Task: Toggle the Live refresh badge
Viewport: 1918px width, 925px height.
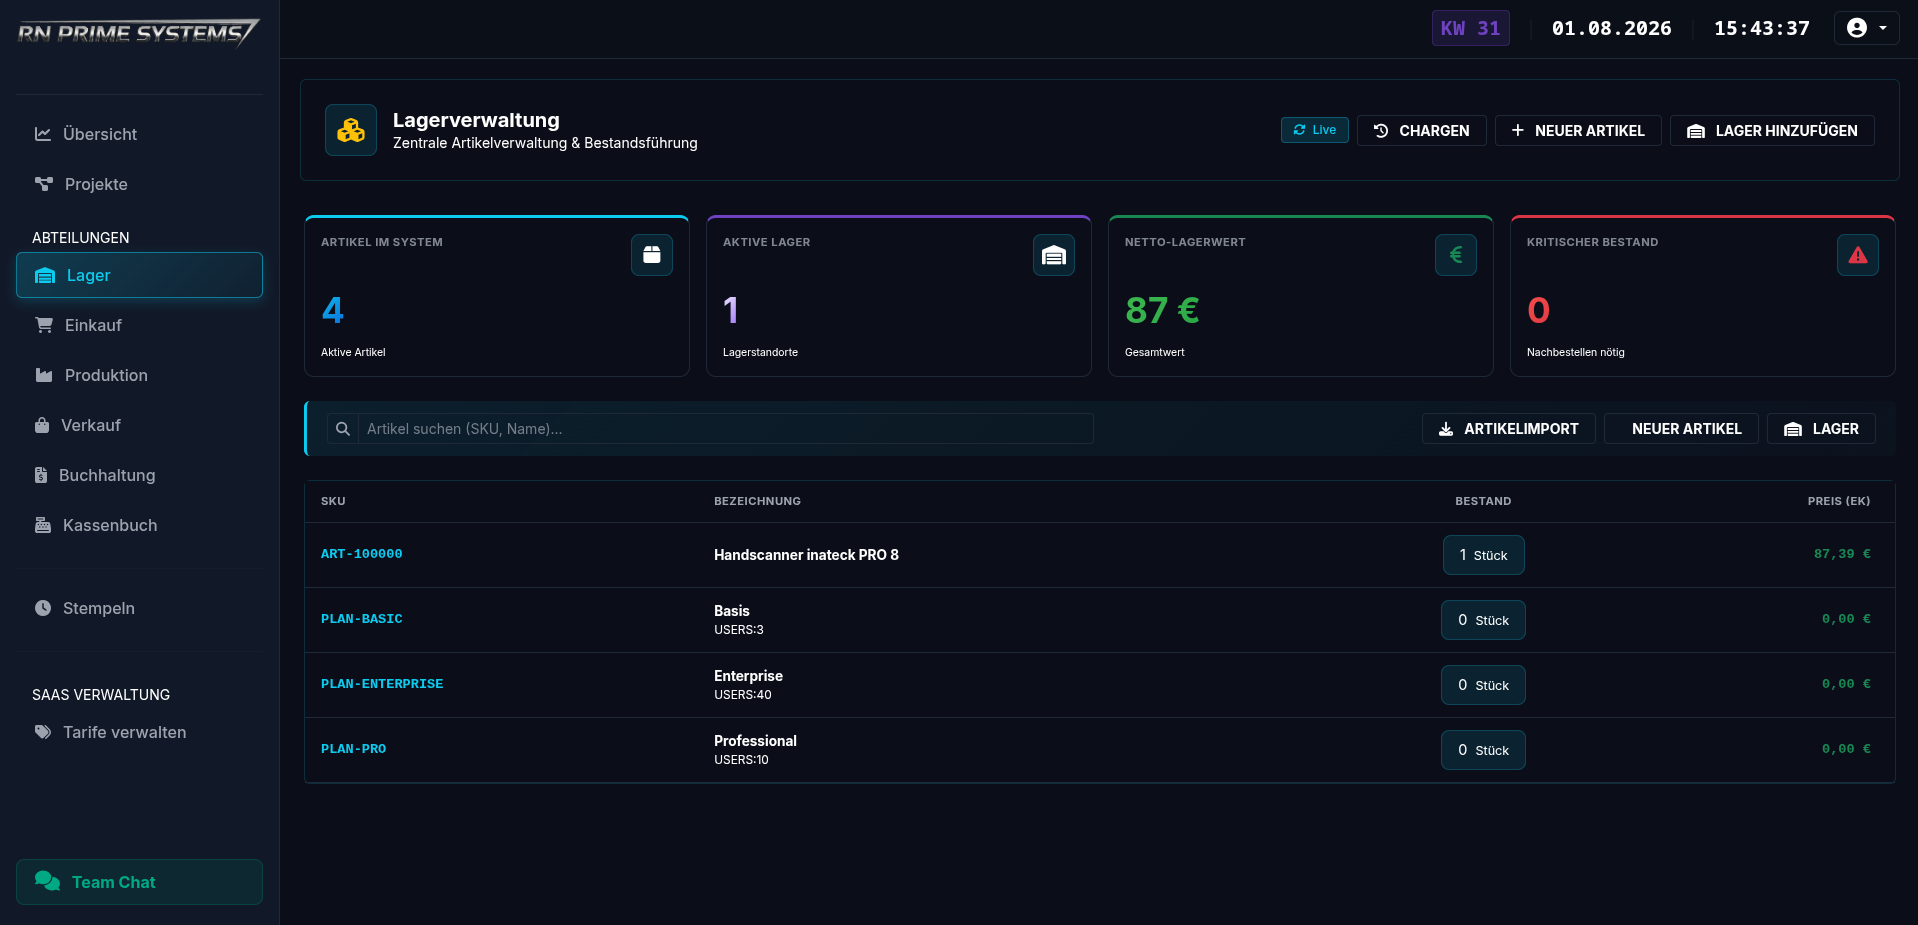Action: (1314, 130)
